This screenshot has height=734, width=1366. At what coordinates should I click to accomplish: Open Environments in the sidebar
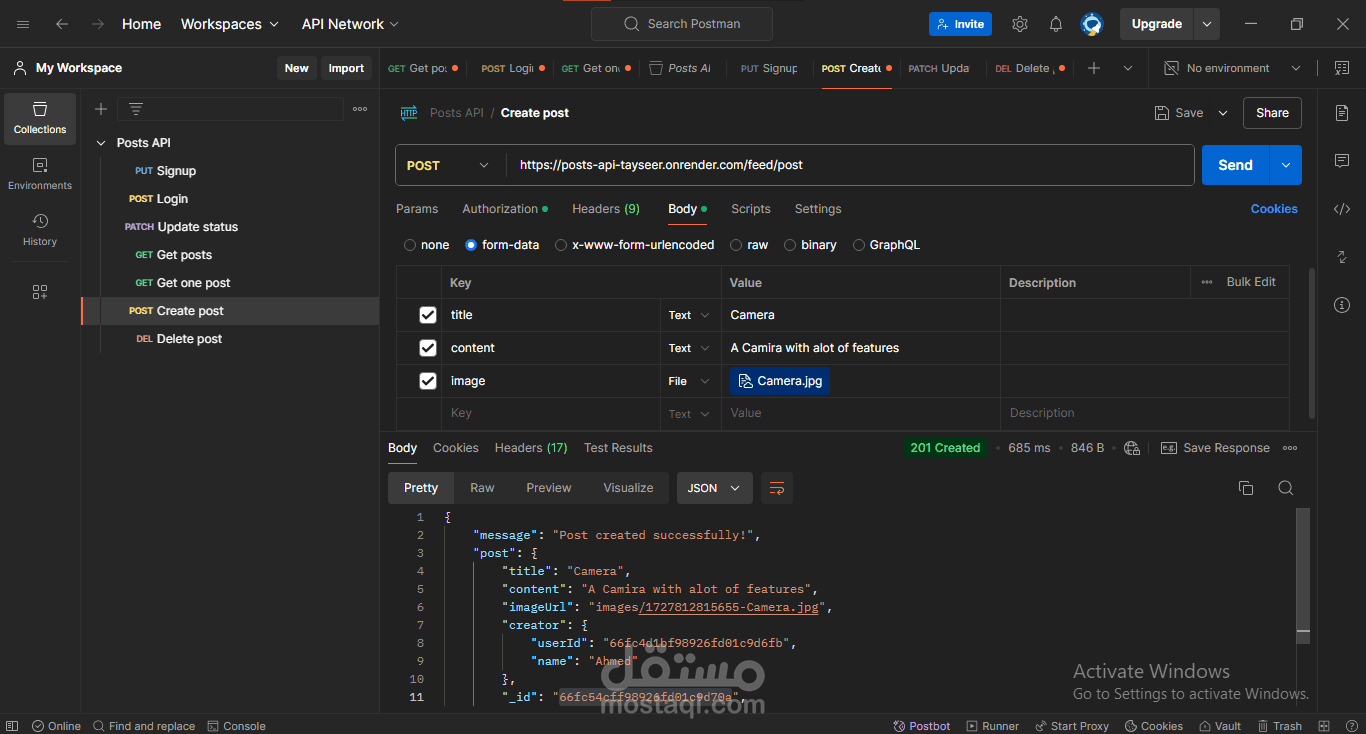pos(40,175)
